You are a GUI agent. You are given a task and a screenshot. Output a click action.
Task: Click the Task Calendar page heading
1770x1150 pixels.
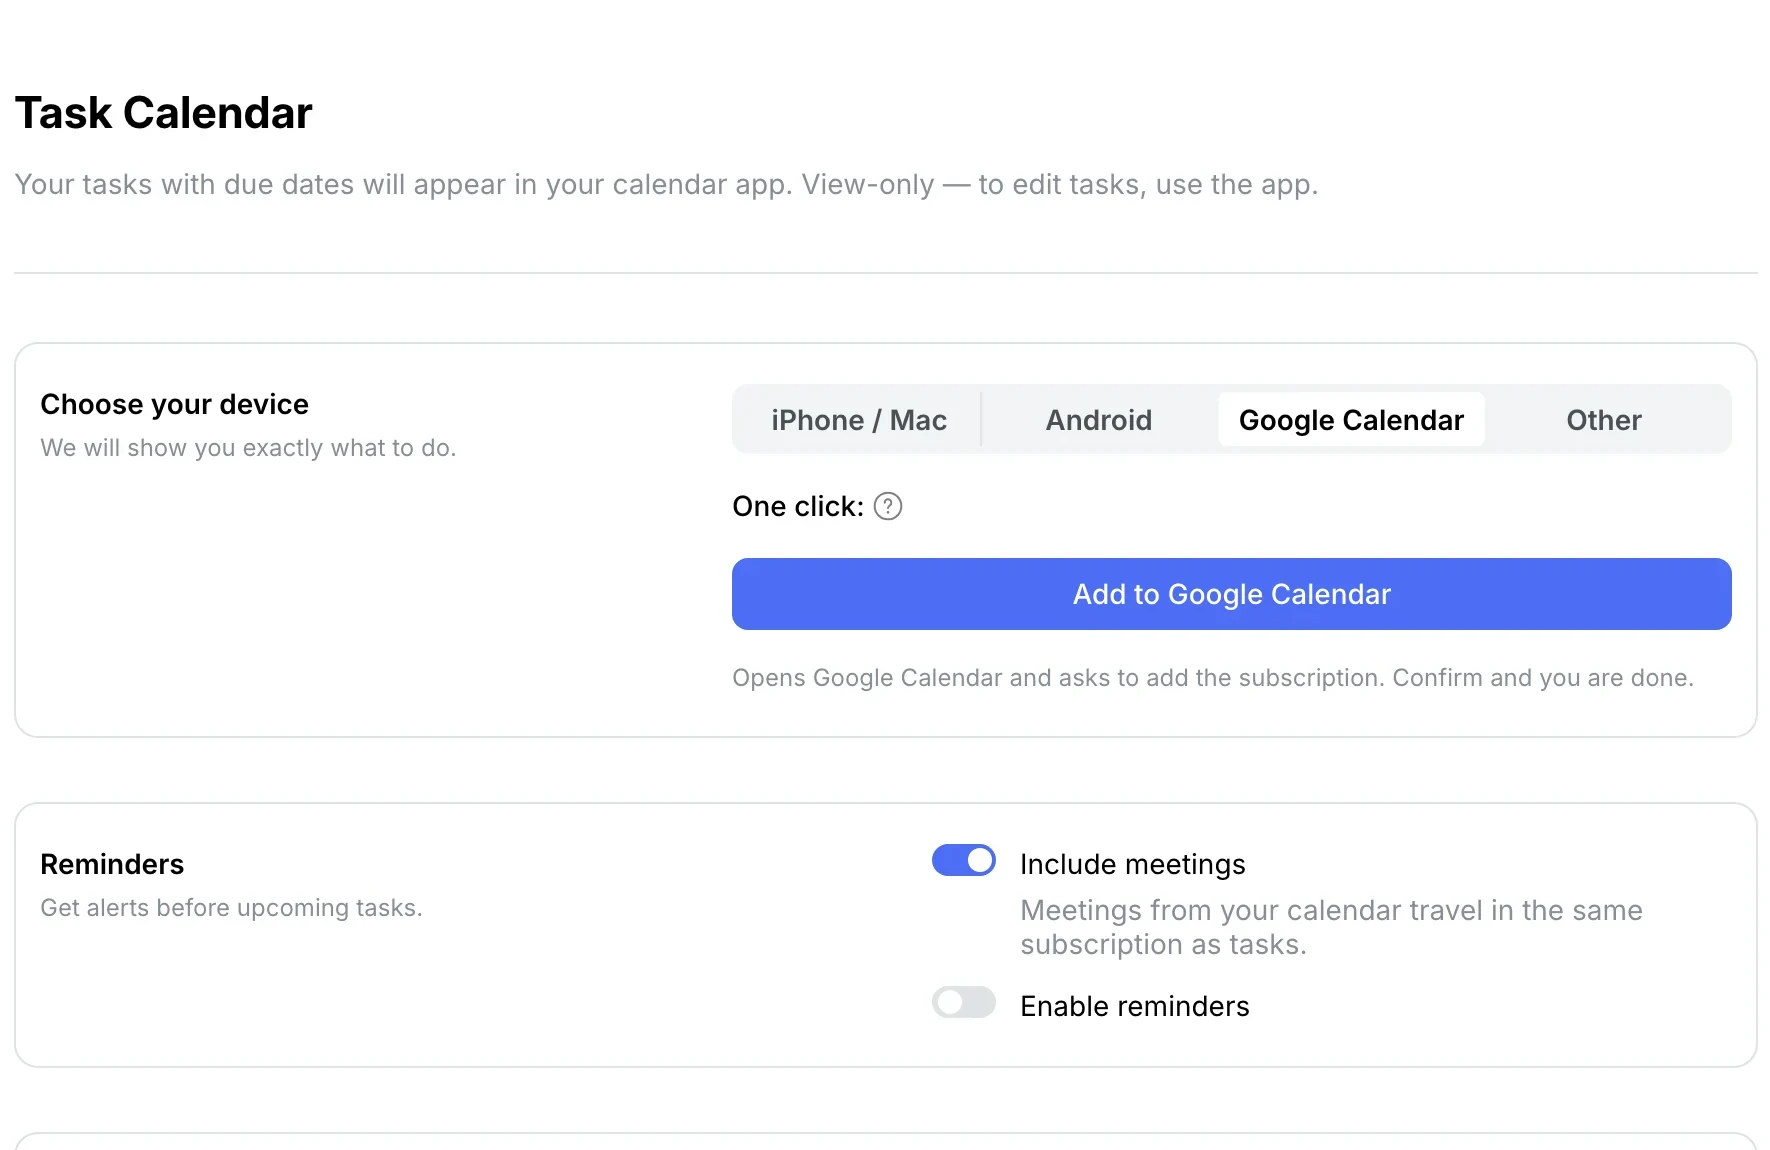tap(164, 113)
